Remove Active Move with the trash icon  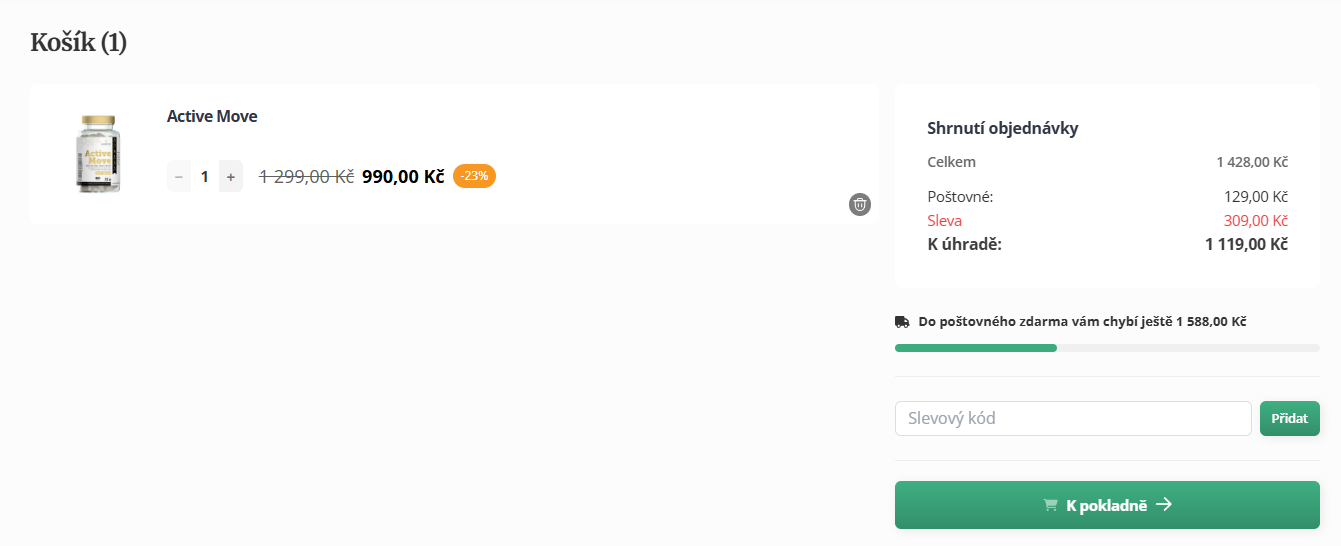pos(860,204)
